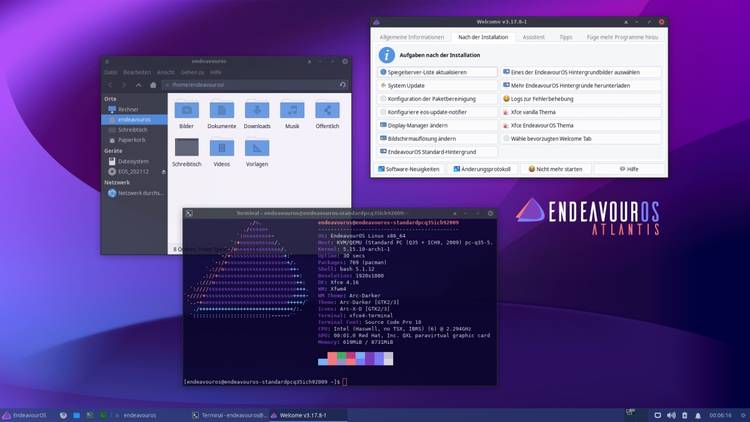The width and height of the screenshot is (750, 422).
Task: Click Hilfe button in Welcome footer
Action: pyautogui.click(x=629, y=169)
